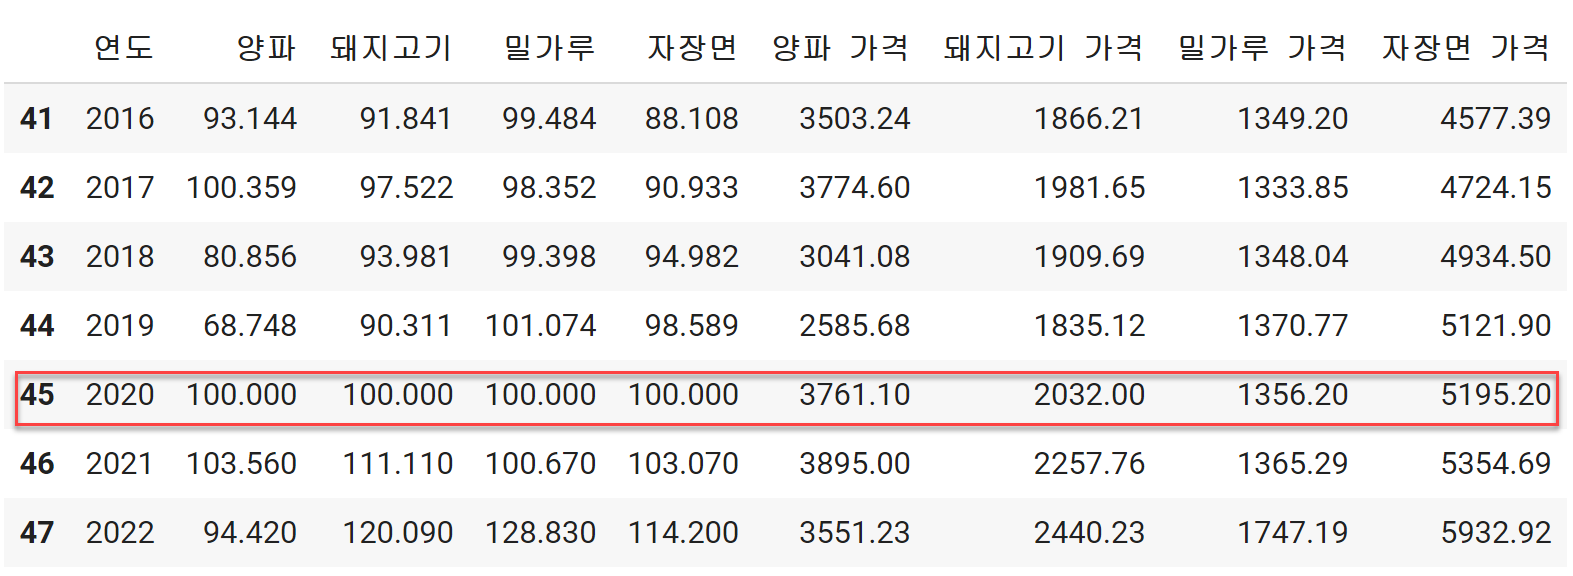Click the value 111.110
1573x576 pixels.
[398, 464]
